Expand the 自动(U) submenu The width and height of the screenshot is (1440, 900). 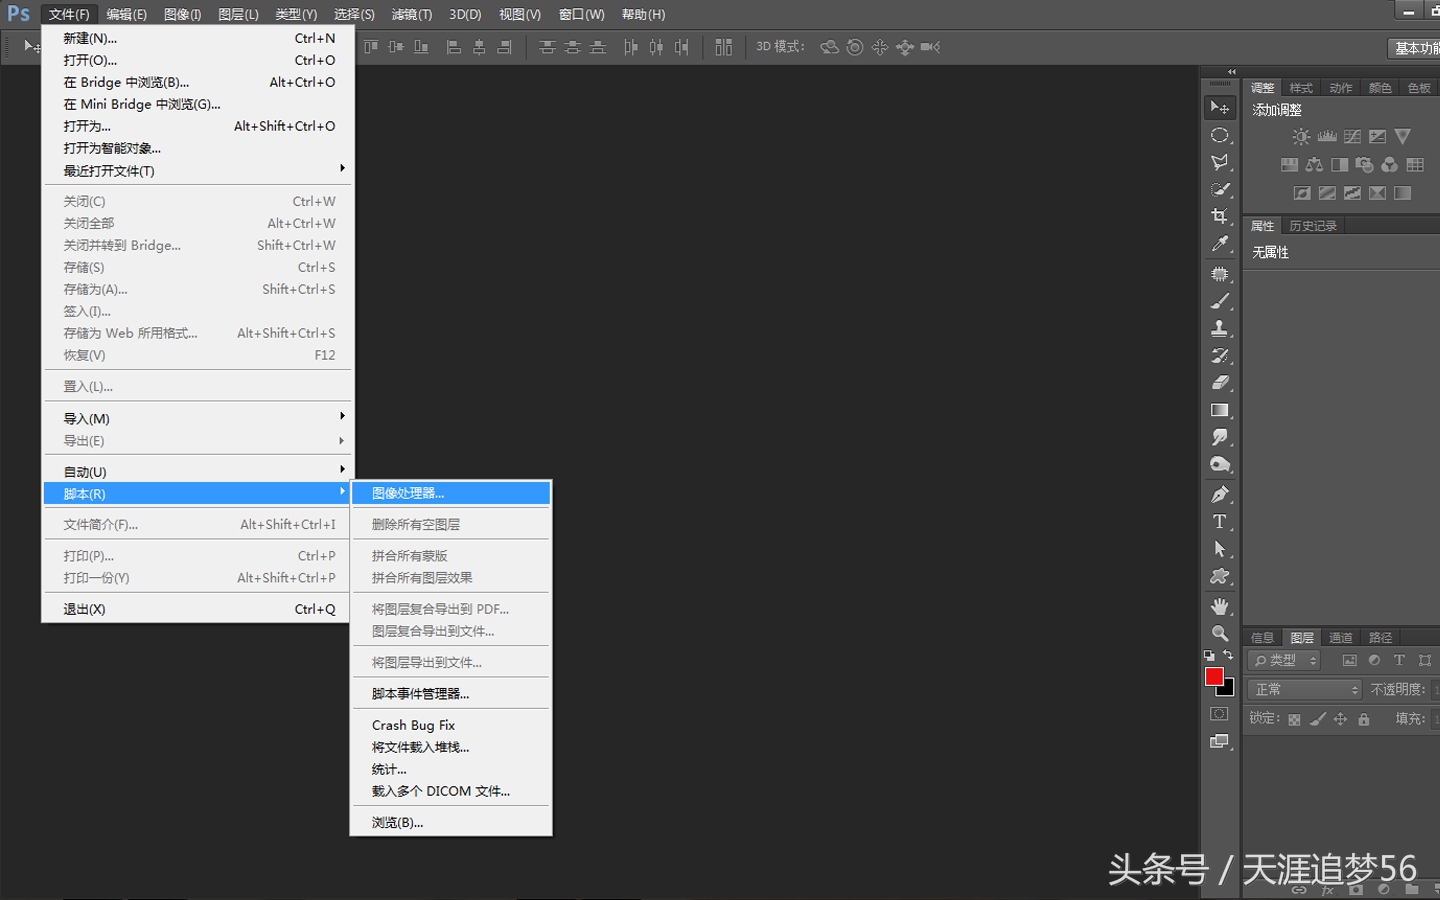(196, 471)
